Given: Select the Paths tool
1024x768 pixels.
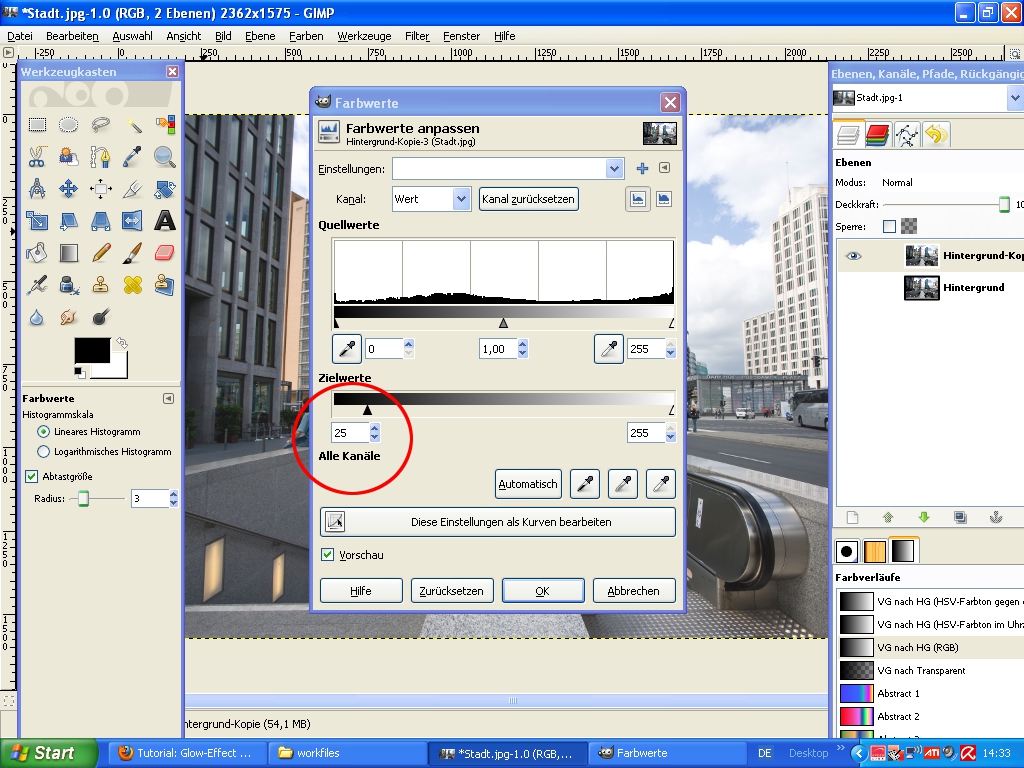Looking at the screenshot, I should click(x=101, y=157).
